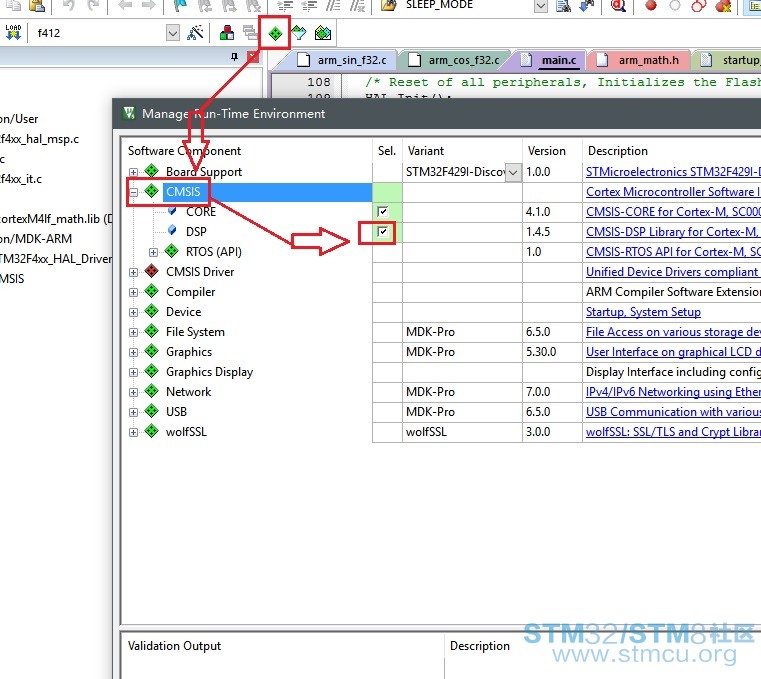Open the f412 target selection dropdown
This screenshot has height=679, width=761.
tap(173, 33)
